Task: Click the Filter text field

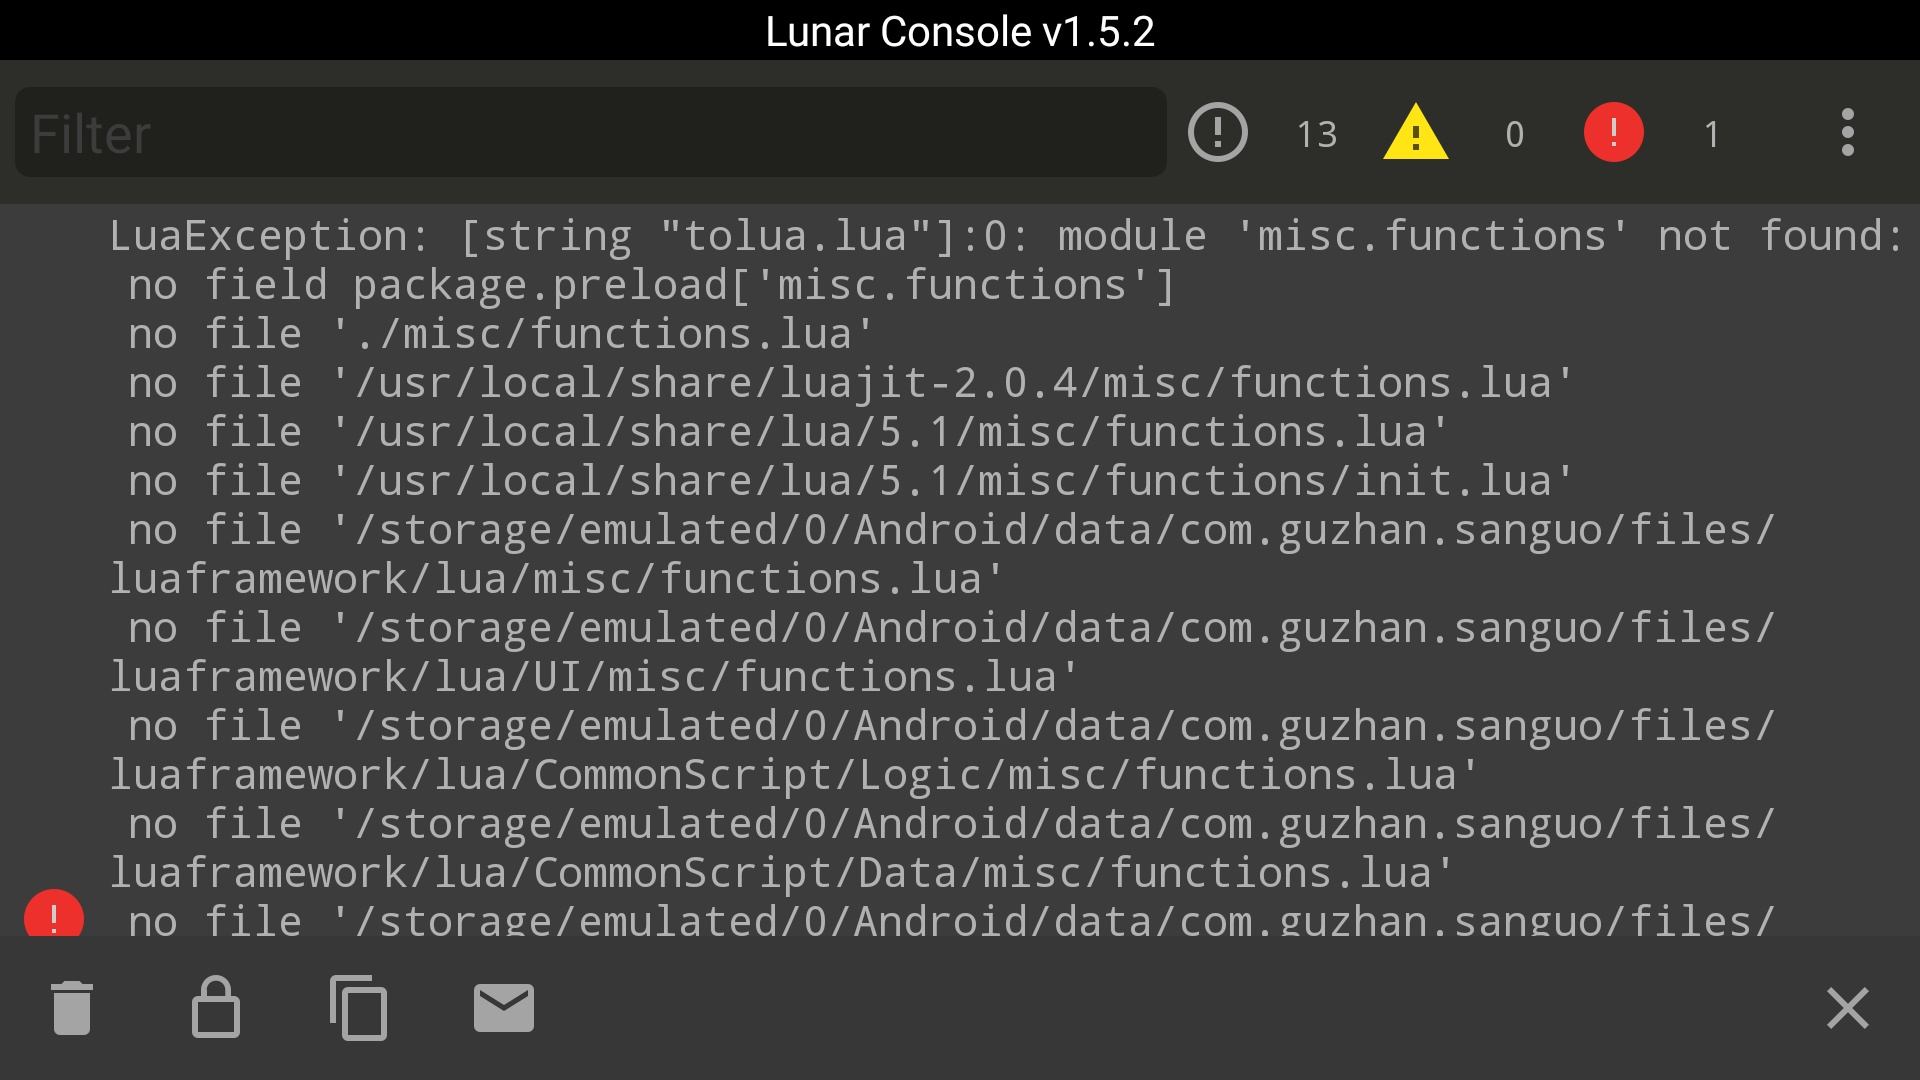Action: click(x=590, y=132)
